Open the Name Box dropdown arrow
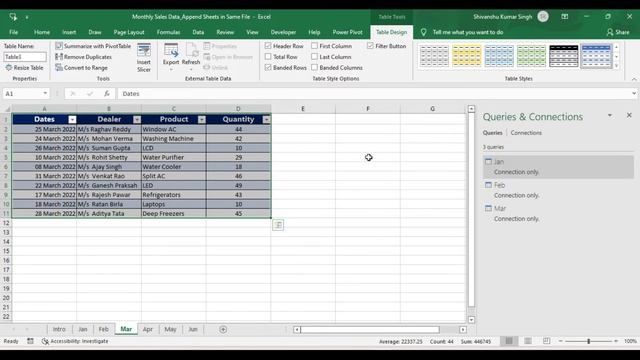 (45, 93)
